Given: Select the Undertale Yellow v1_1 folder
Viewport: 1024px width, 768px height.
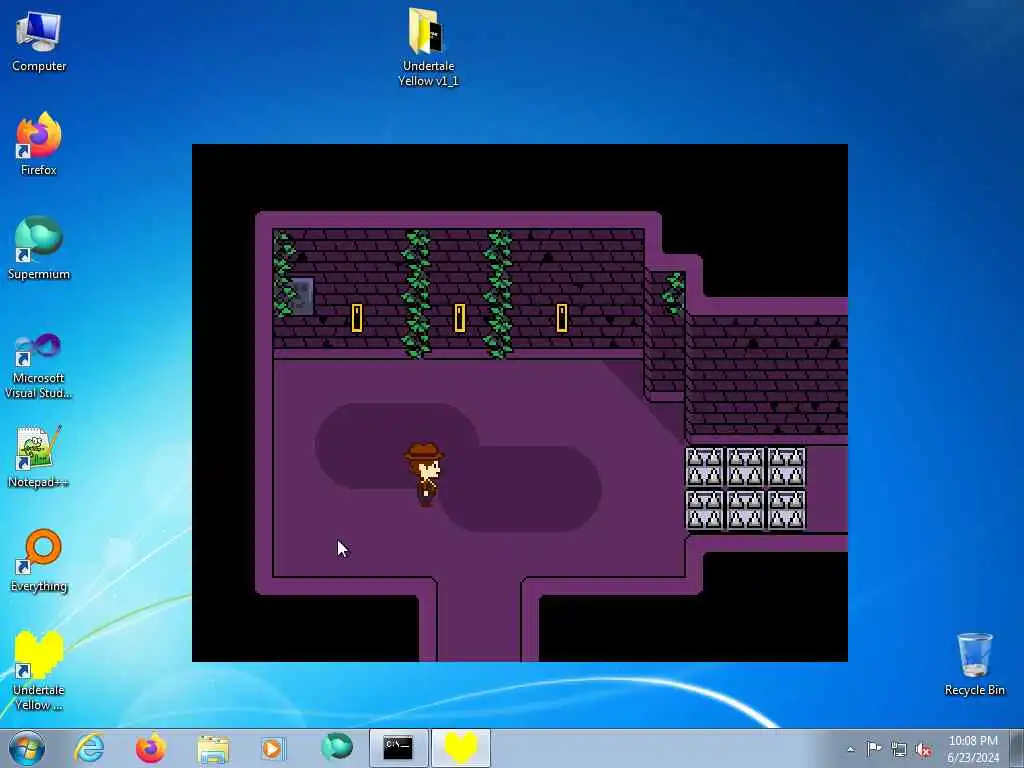Looking at the screenshot, I should (x=428, y=47).
